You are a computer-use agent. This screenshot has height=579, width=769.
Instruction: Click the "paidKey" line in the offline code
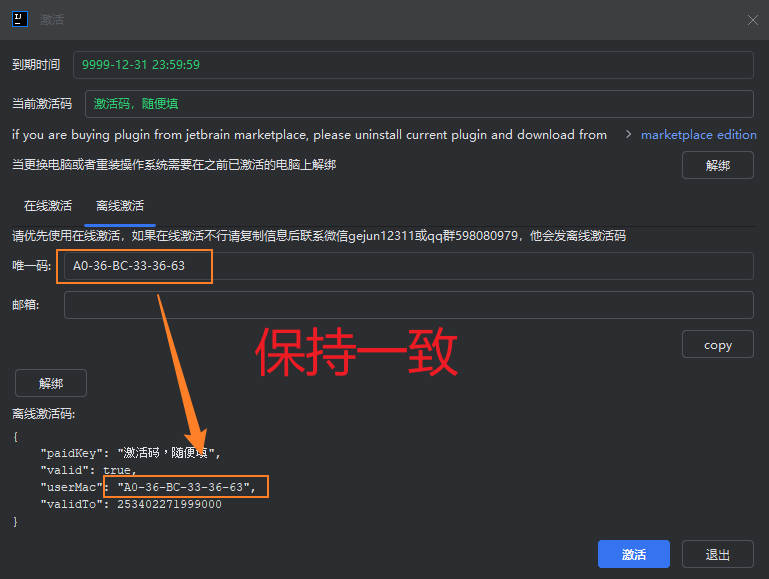tap(130, 453)
